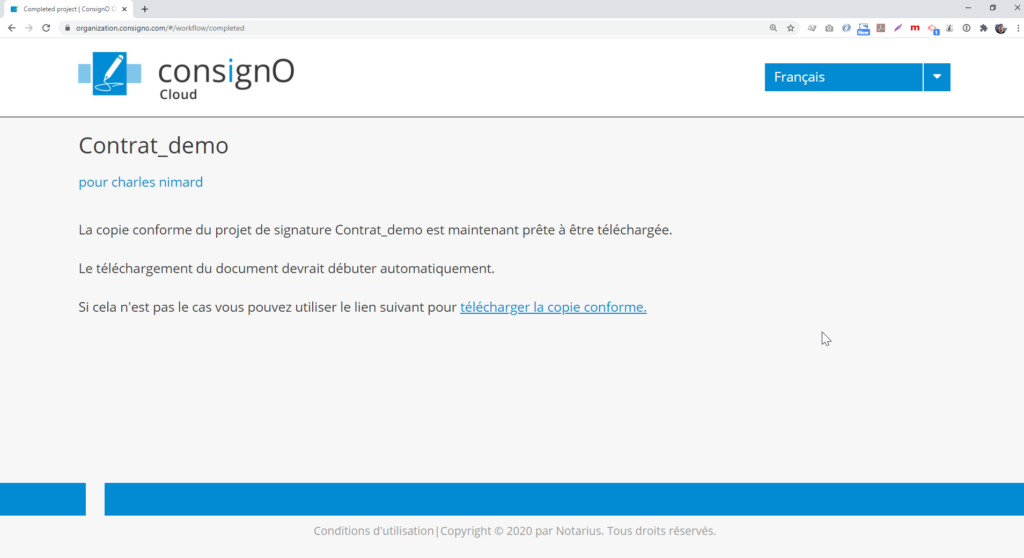1024x558 pixels.
Task: Open a new browser tab
Action: 145,9
